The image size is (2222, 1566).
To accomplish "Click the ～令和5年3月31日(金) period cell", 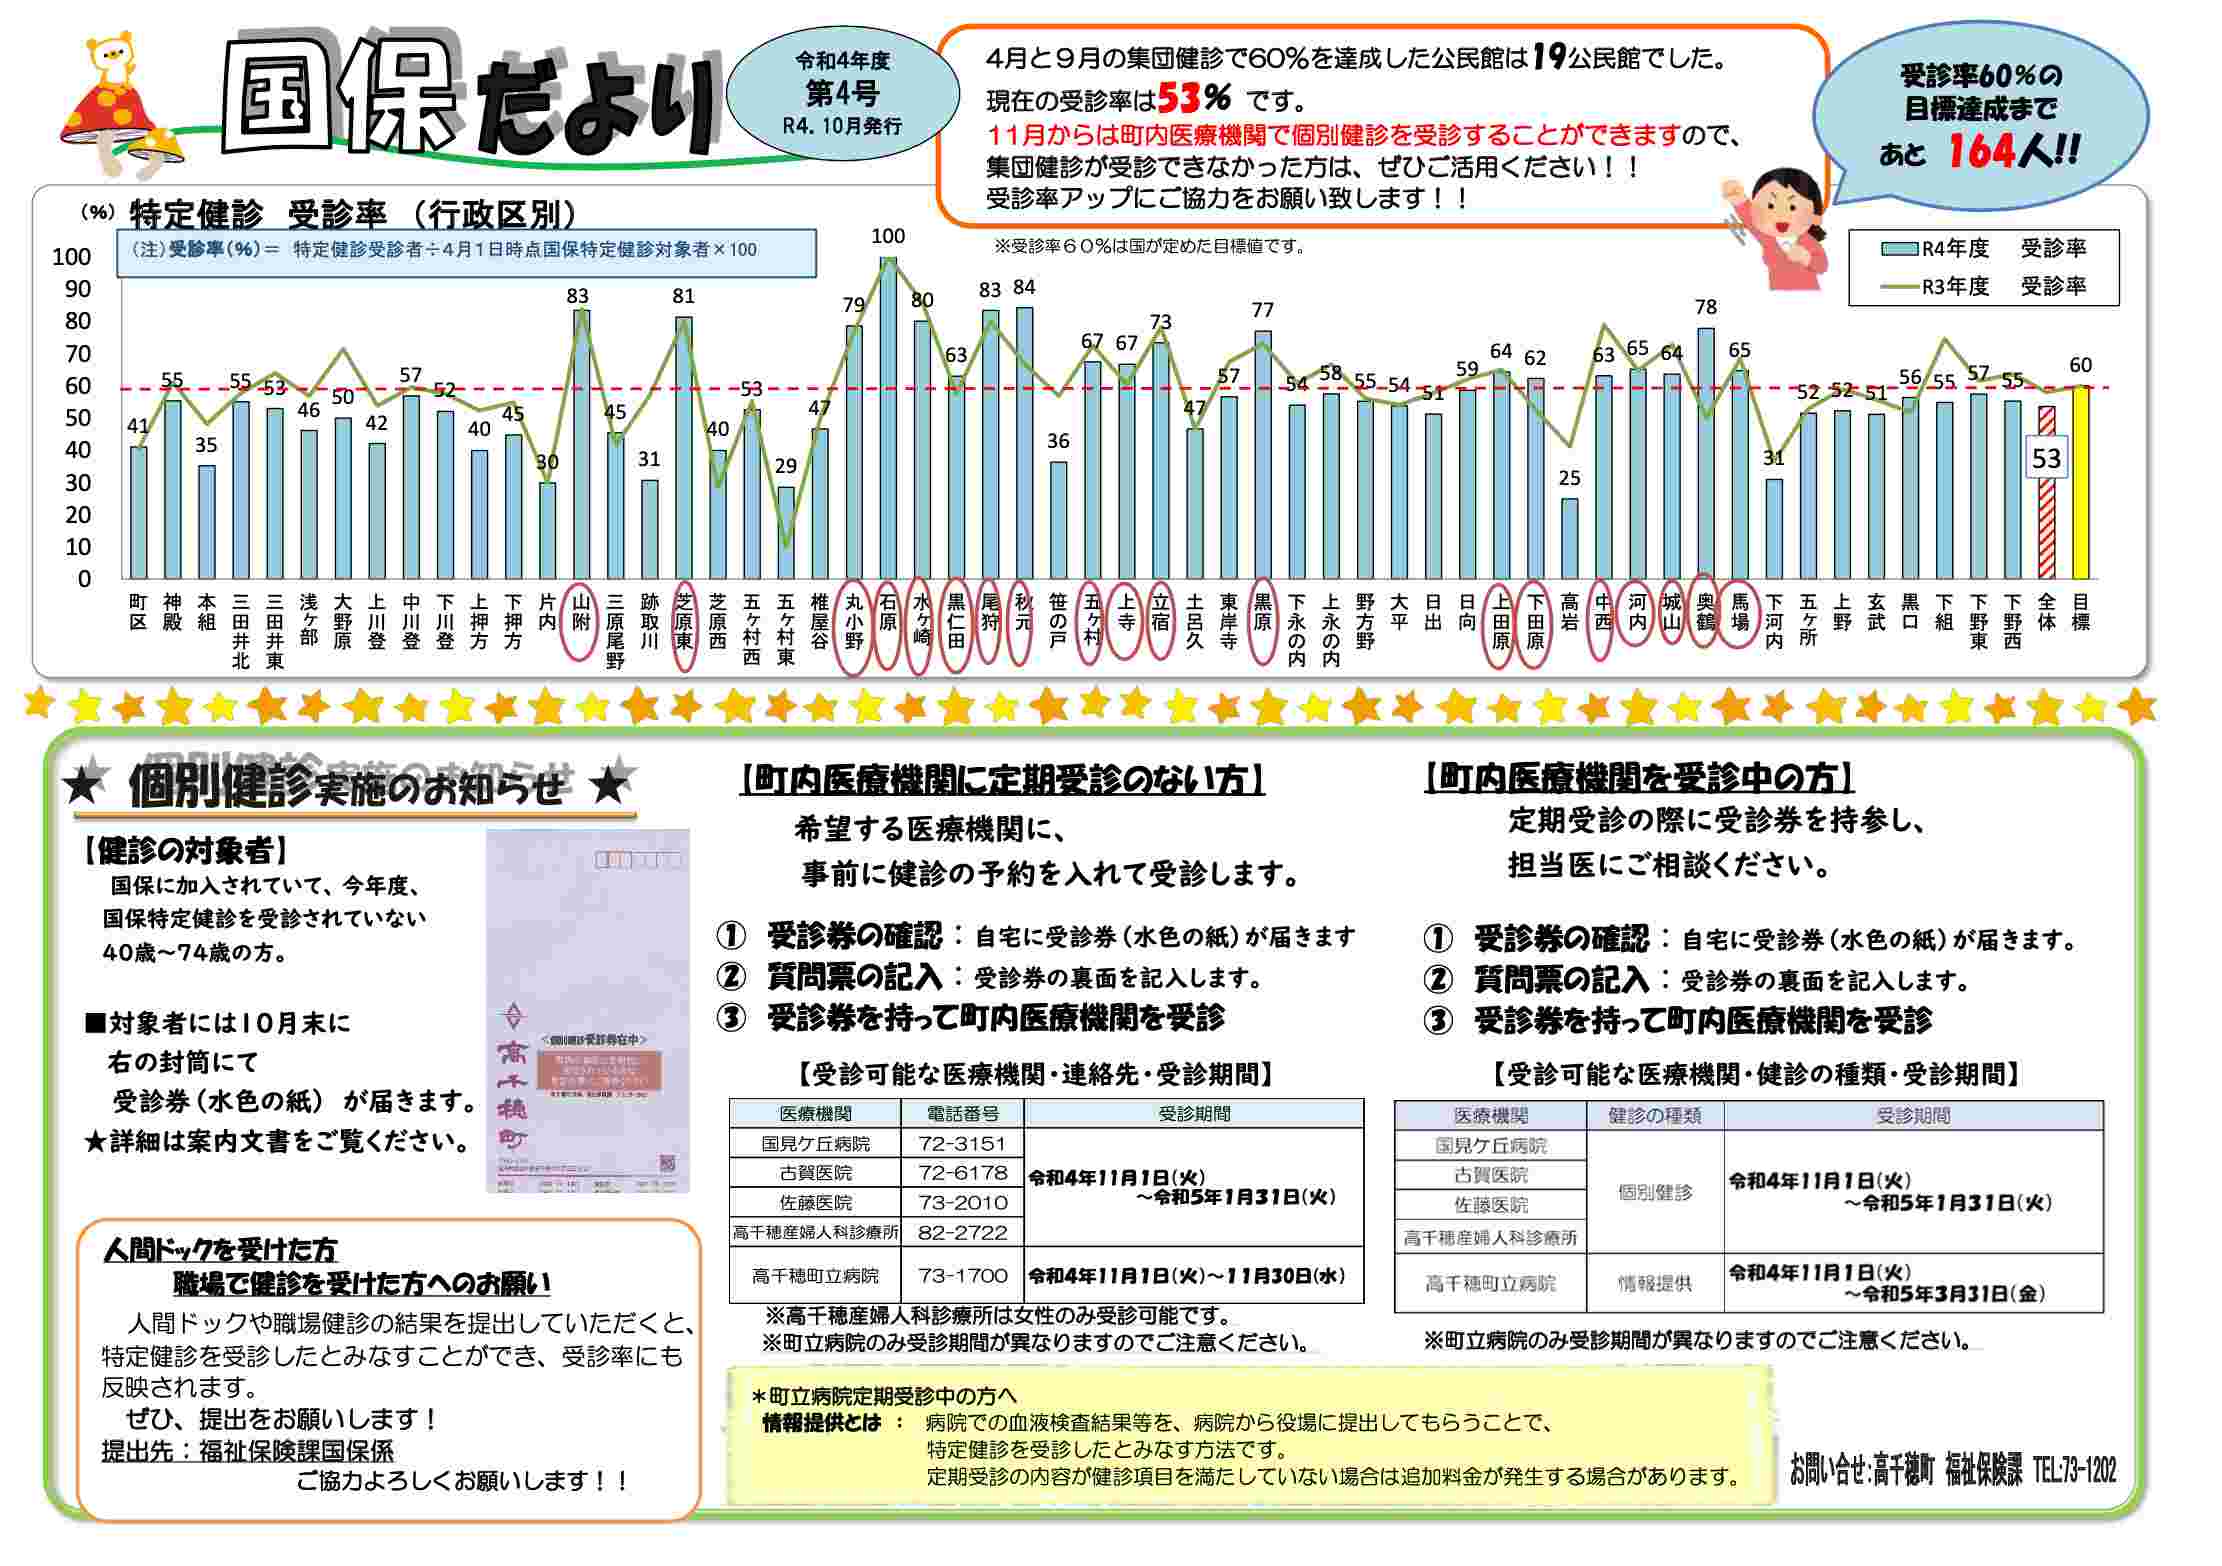I will click(1914, 1283).
